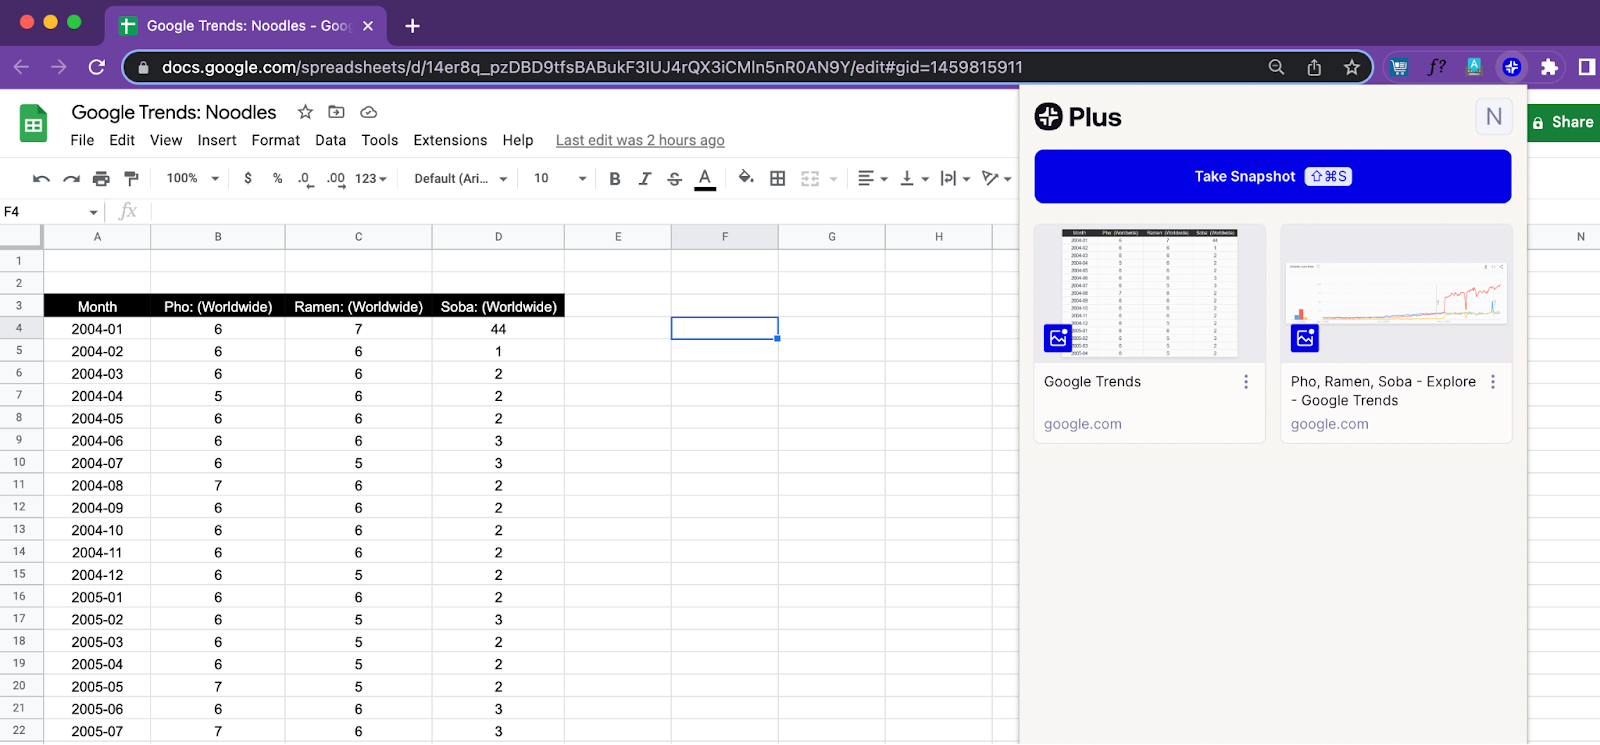
Task: Go to Sheets home via logo
Action: [x=33, y=124]
